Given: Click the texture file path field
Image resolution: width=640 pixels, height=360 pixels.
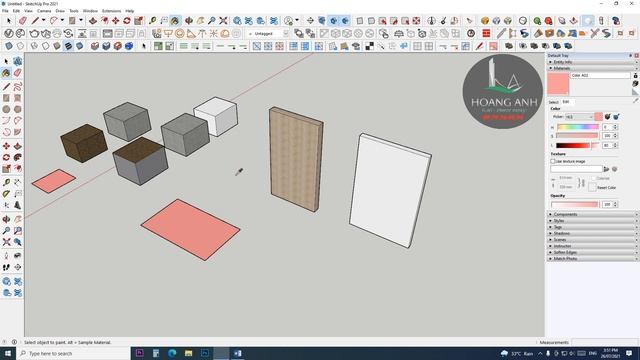Looking at the screenshot, I should tap(576, 169).
